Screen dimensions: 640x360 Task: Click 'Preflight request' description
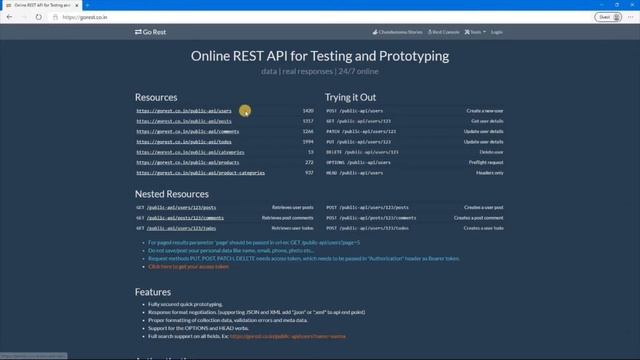[x=486, y=162]
